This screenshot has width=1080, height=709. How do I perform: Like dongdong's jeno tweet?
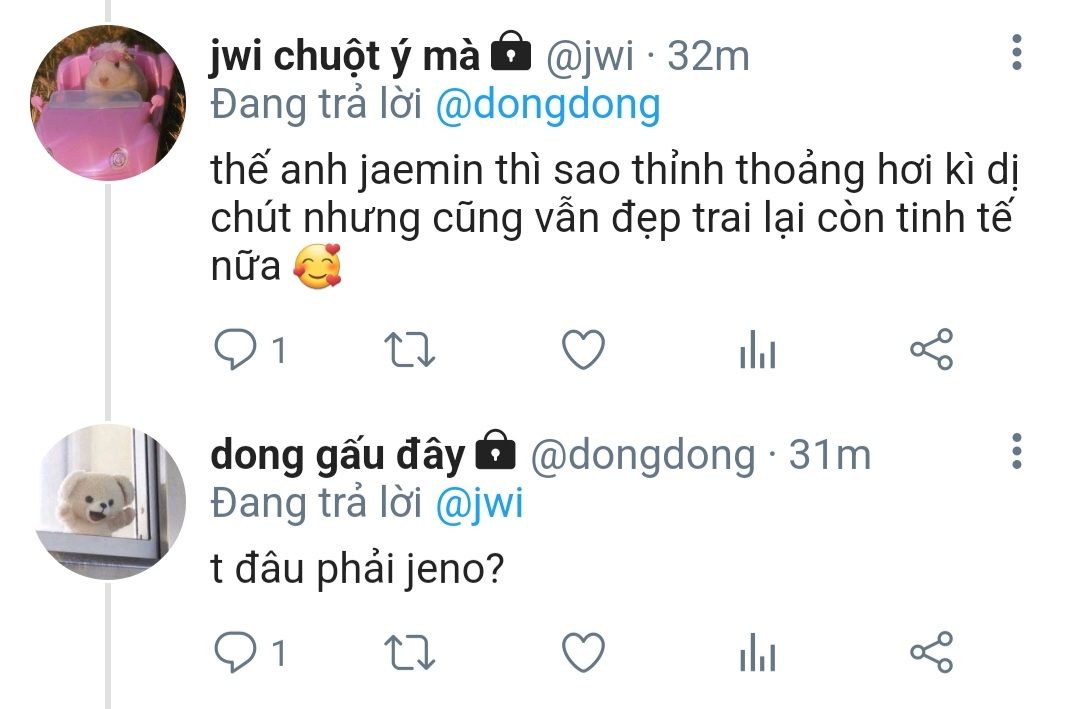pos(583,652)
